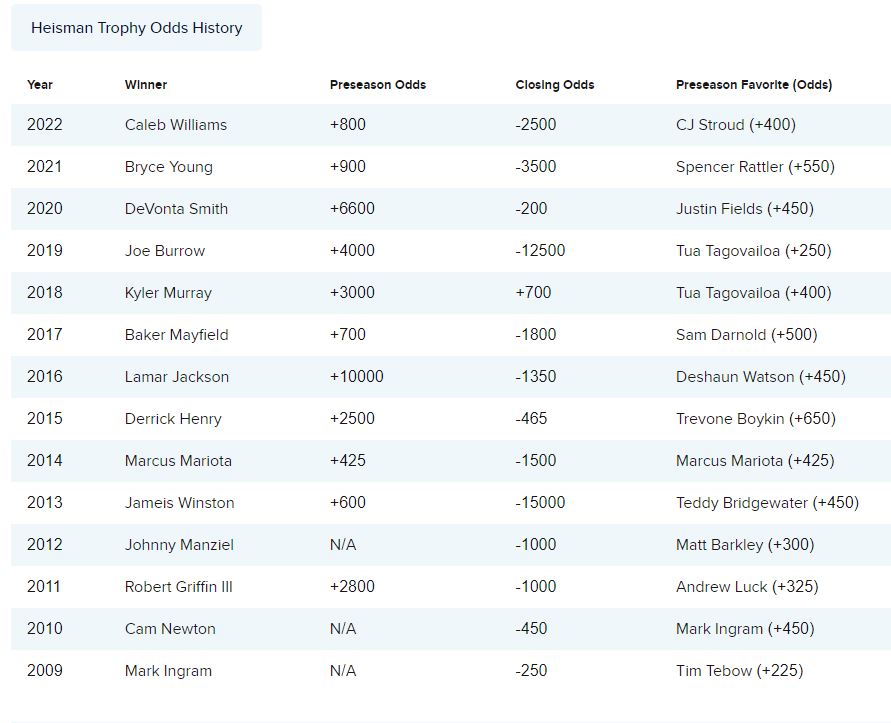
Task: Select the Deshaun Watson (+450) cell
Action: click(761, 377)
